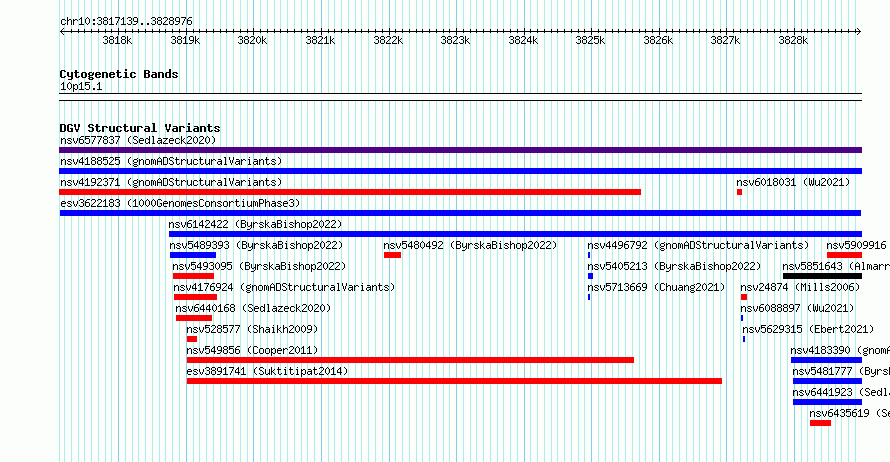This screenshot has height=462, width=890.
Task: Click the Cytogenetic Bands track title
Action: (x=119, y=74)
